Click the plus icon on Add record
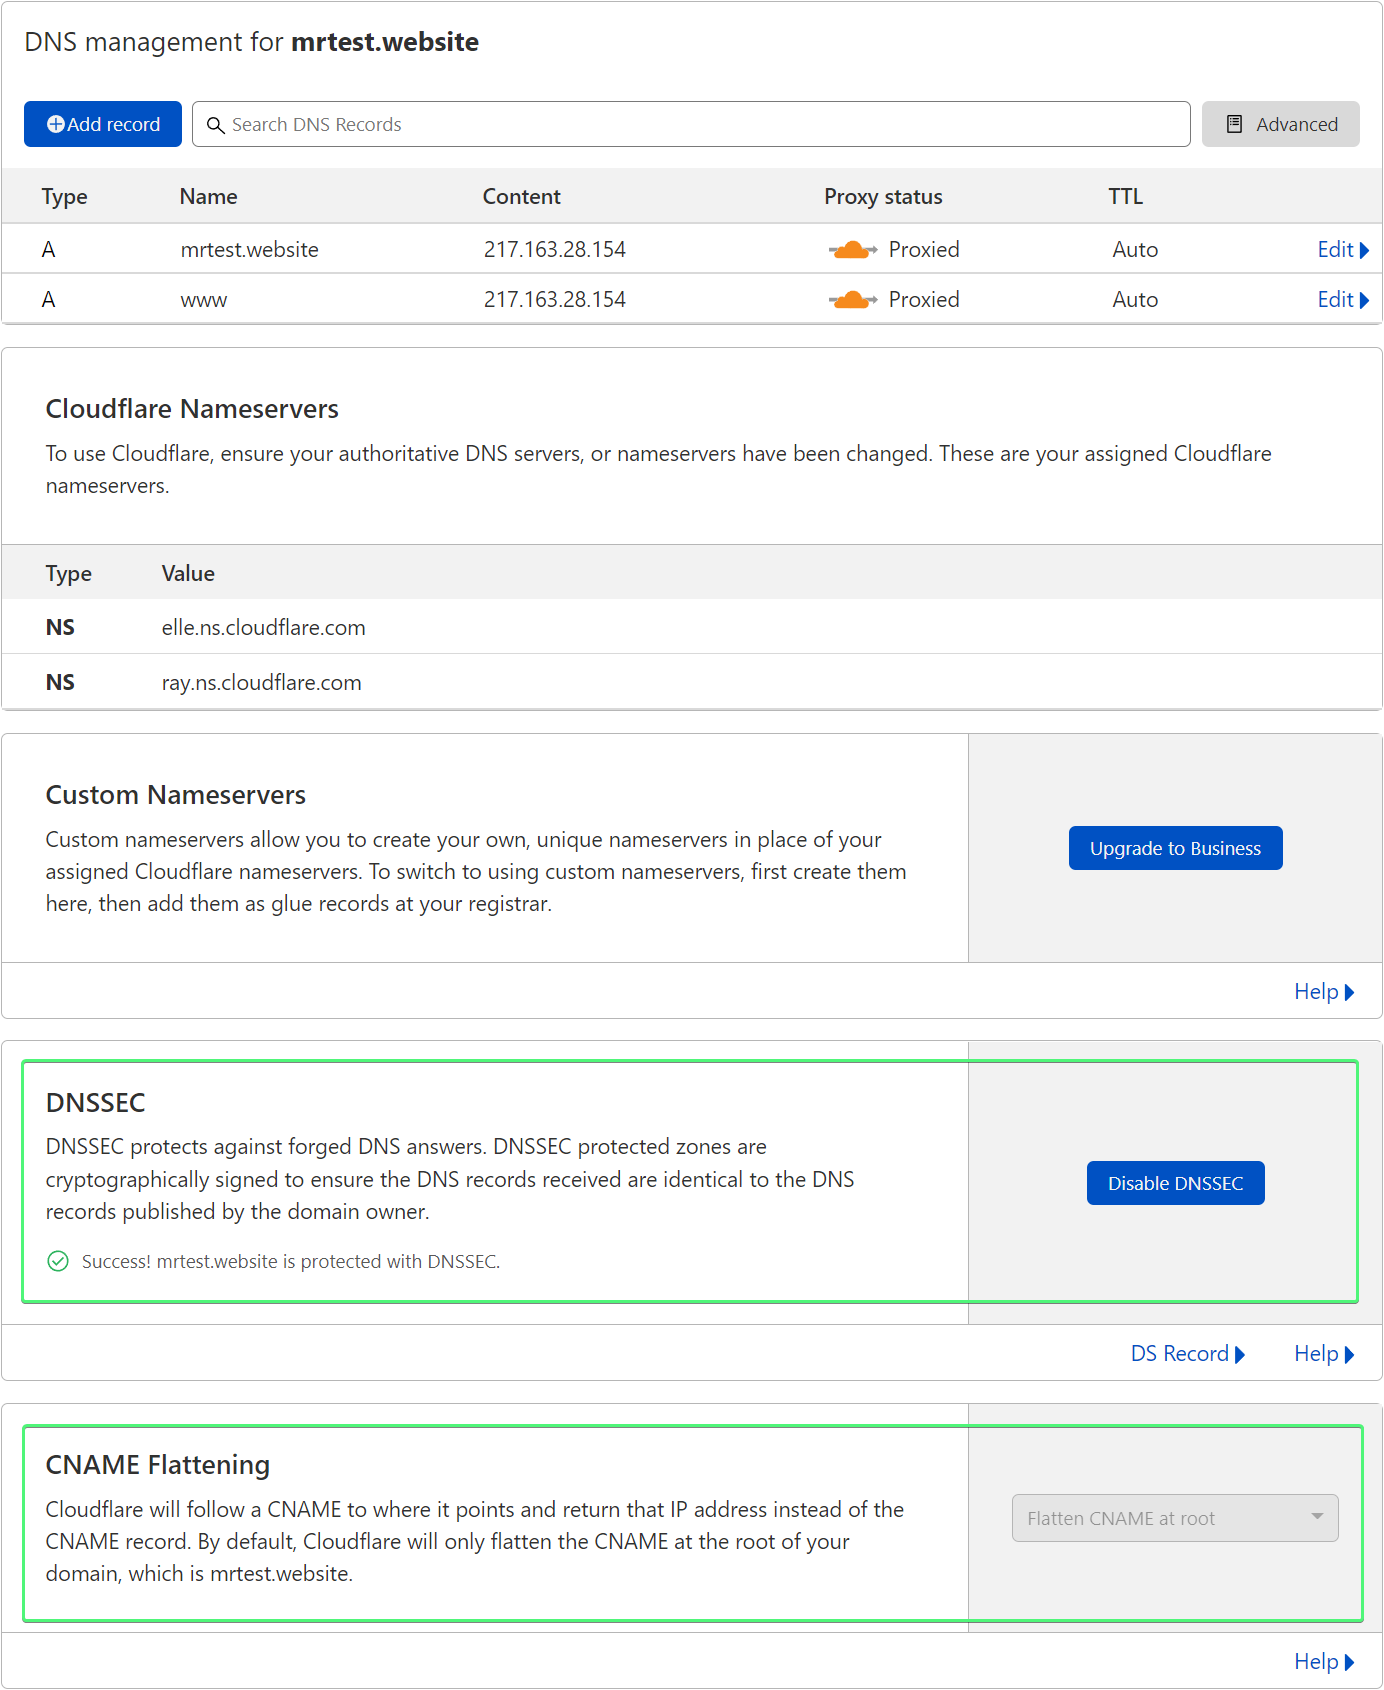This screenshot has width=1384, height=1690. (x=56, y=125)
